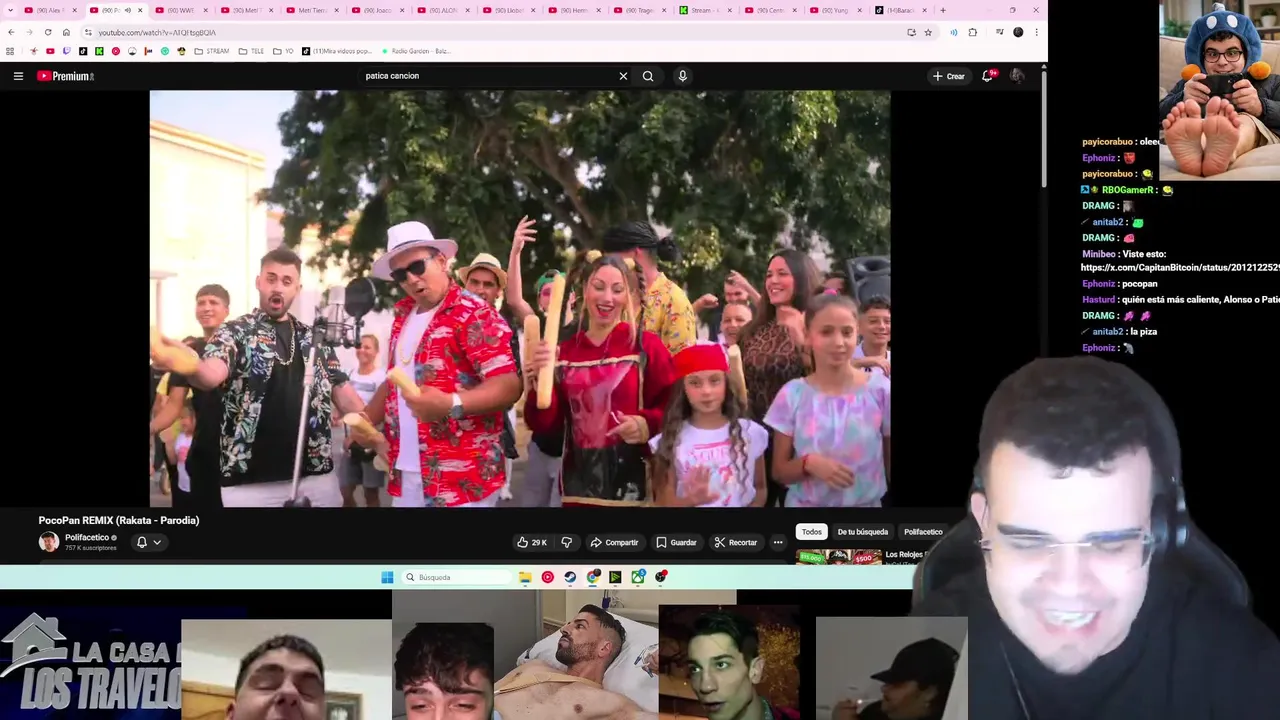Open the YouTube hamburger guide menu

click(x=18, y=76)
